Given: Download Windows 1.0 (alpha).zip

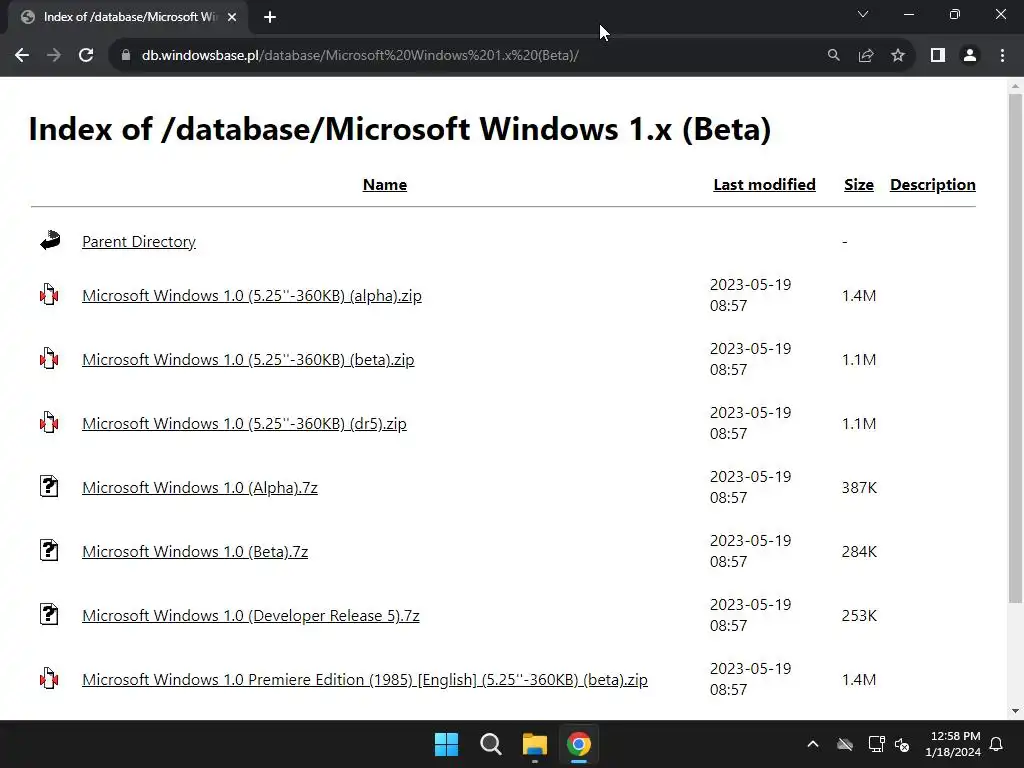Looking at the screenshot, I should point(251,296).
